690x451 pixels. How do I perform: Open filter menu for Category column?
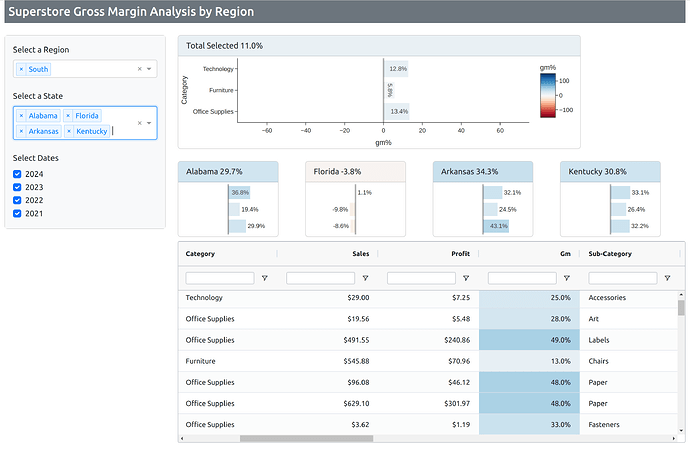[x=264, y=278]
